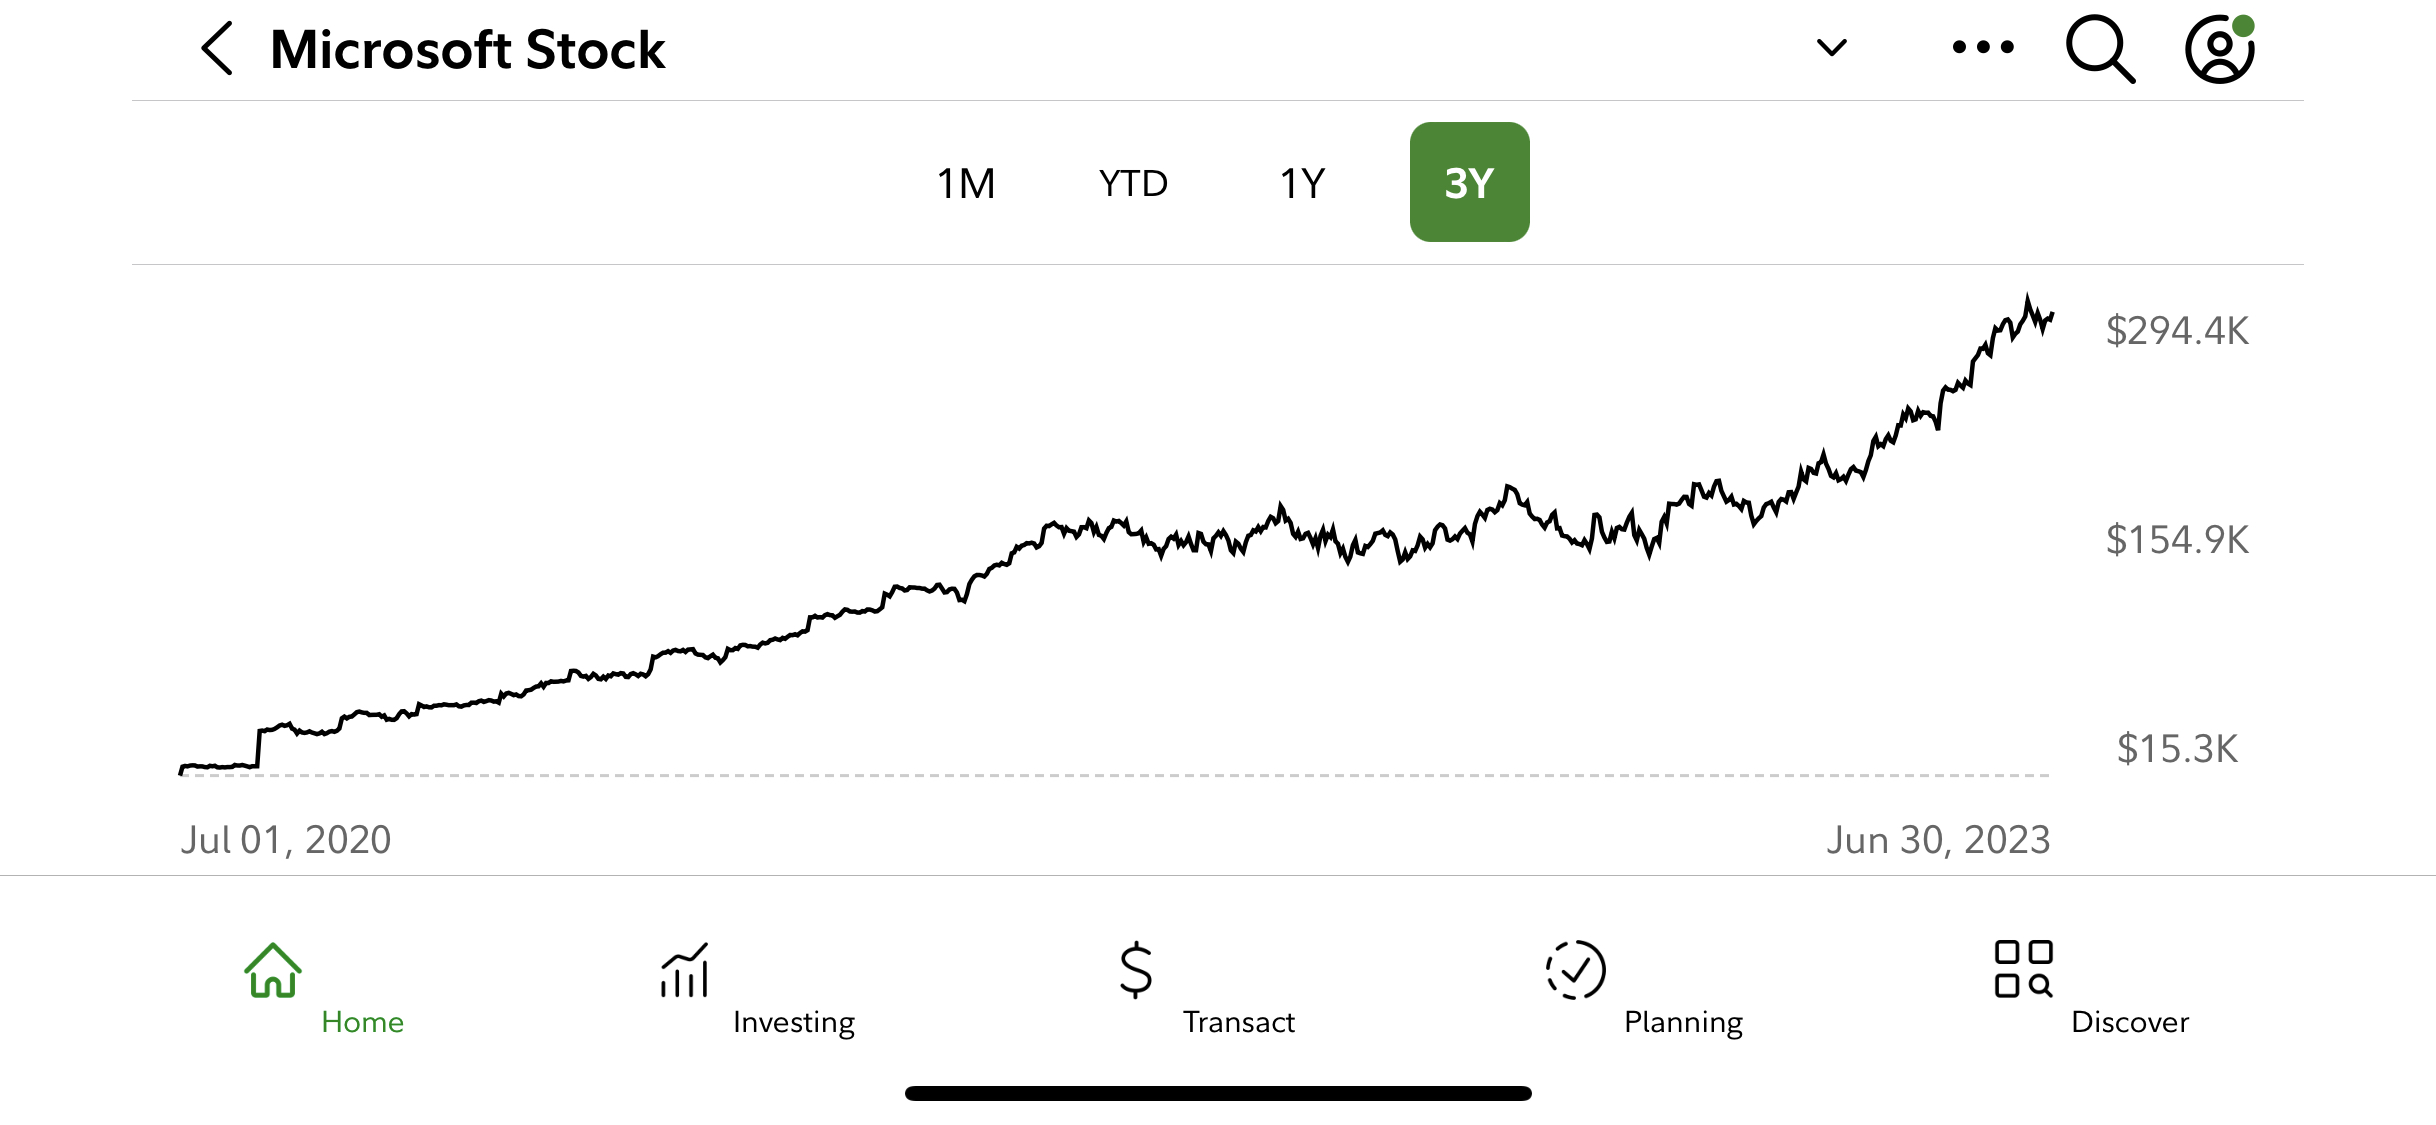Go to the Investing tab label
2436x1125 pixels.
click(x=794, y=1022)
